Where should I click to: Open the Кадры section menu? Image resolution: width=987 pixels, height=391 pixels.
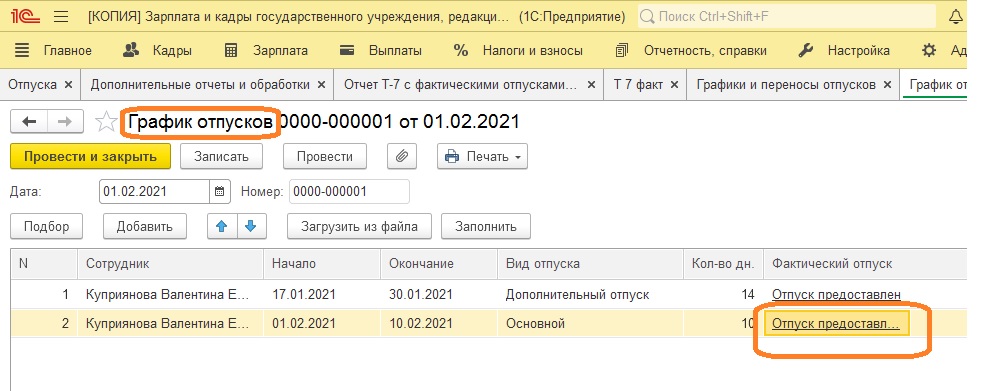click(157, 50)
